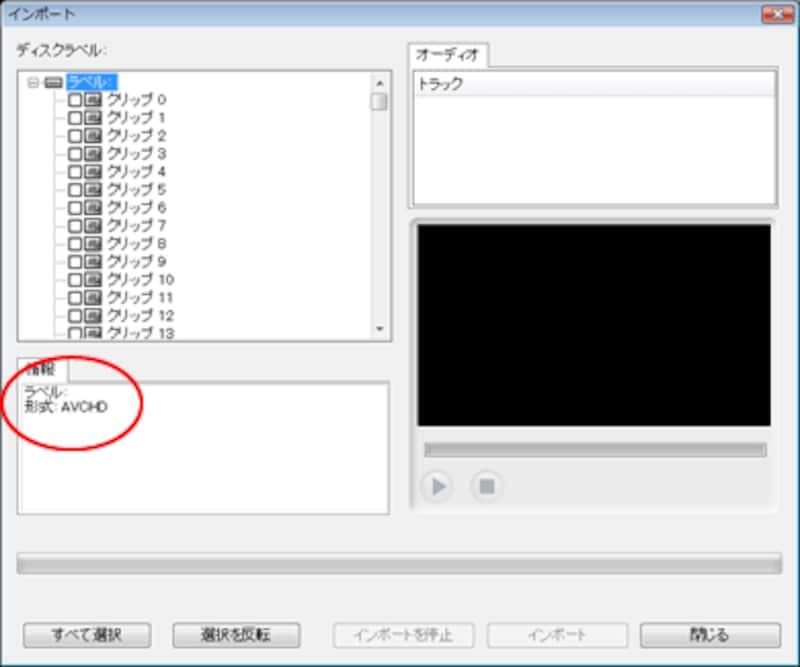Viewport: 800px width, 667px height.
Task: Click the film icon of クリップ 7
Action: [93, 226]
